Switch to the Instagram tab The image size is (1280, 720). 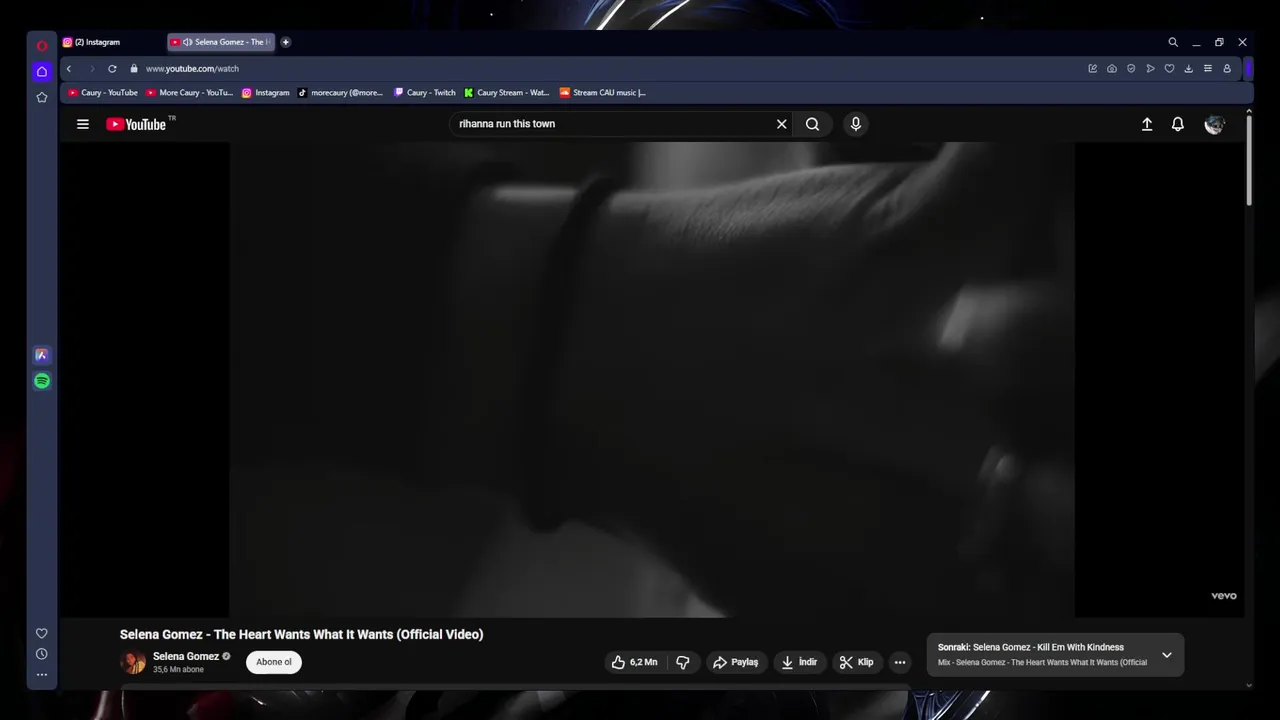[110, 42]
